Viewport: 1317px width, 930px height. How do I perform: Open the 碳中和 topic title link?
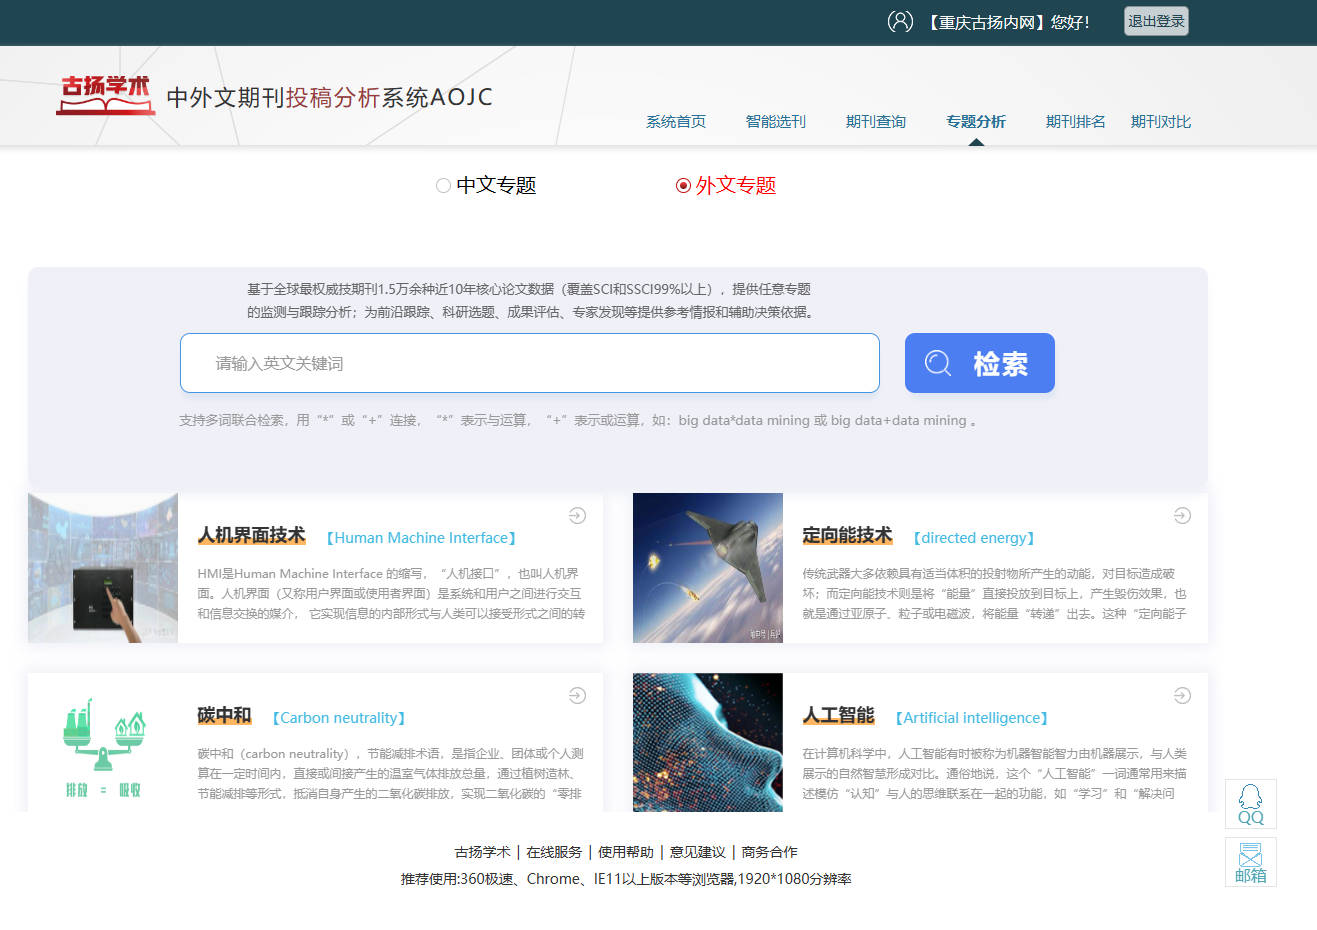click(x=224, y=716)
